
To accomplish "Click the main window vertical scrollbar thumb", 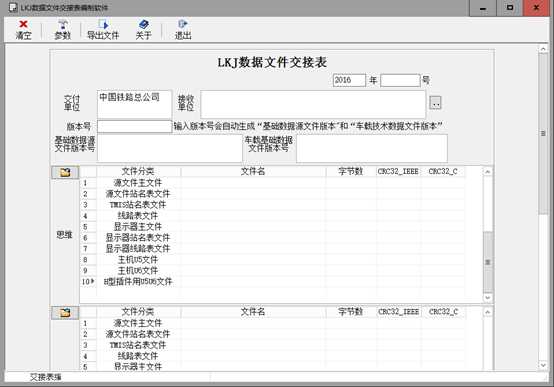I will [x=543, y=134].
